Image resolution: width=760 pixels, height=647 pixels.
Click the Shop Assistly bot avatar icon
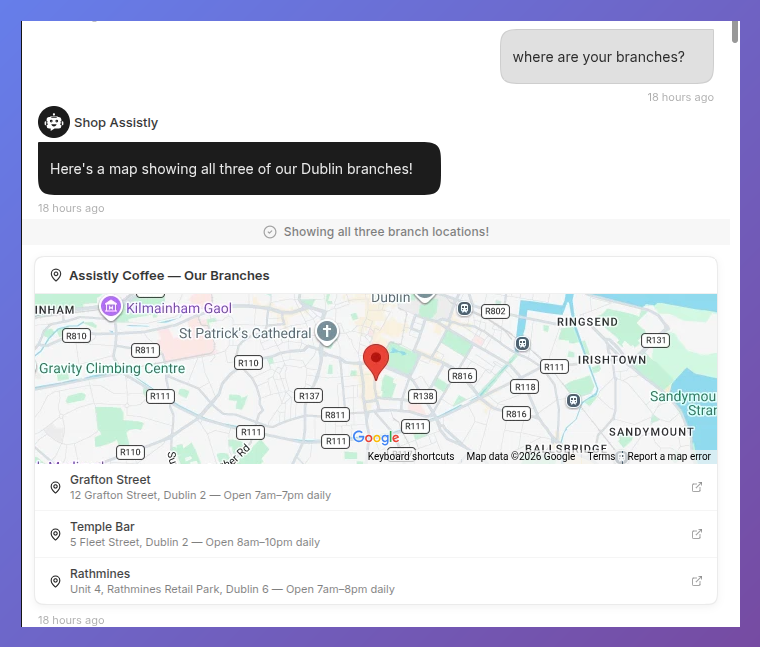pos(54,122)
